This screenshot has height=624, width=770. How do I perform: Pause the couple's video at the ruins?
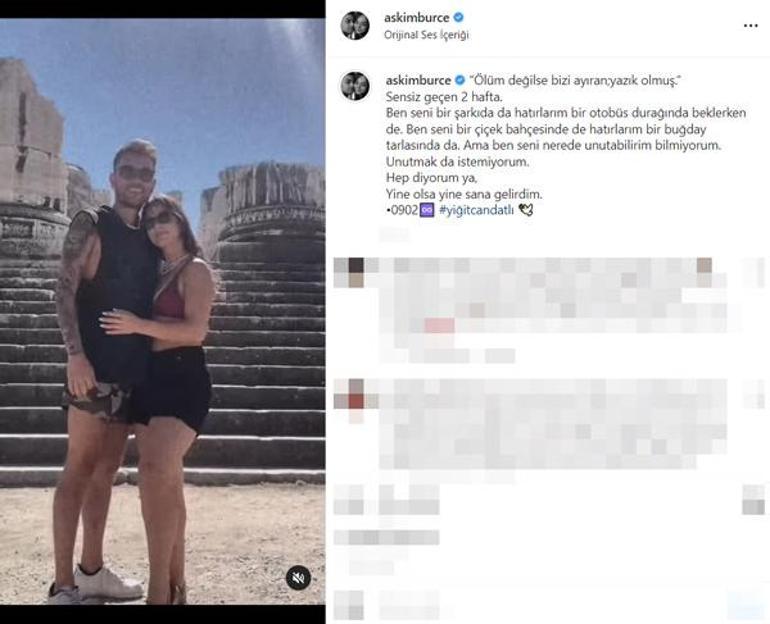(162, 312)
